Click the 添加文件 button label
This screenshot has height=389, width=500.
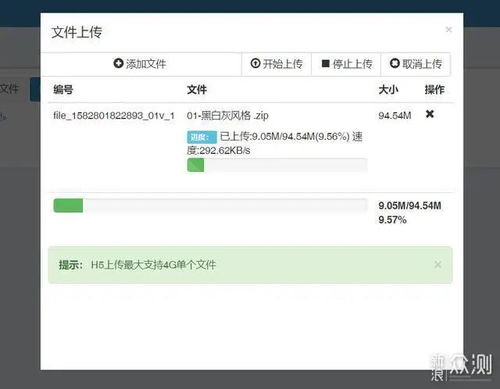(146, 64)
